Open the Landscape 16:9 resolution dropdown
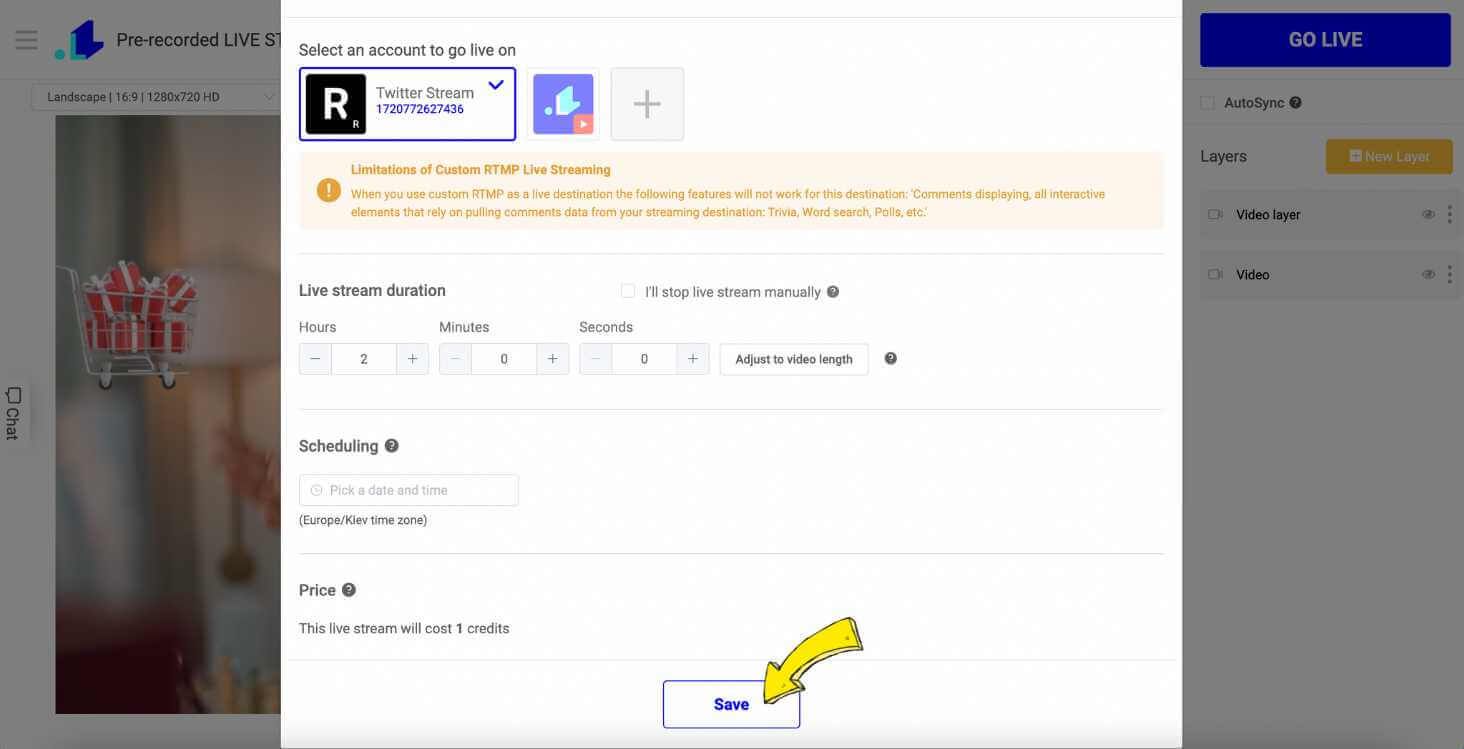The height and width of the screenshot is (749, 1464). 155,97
